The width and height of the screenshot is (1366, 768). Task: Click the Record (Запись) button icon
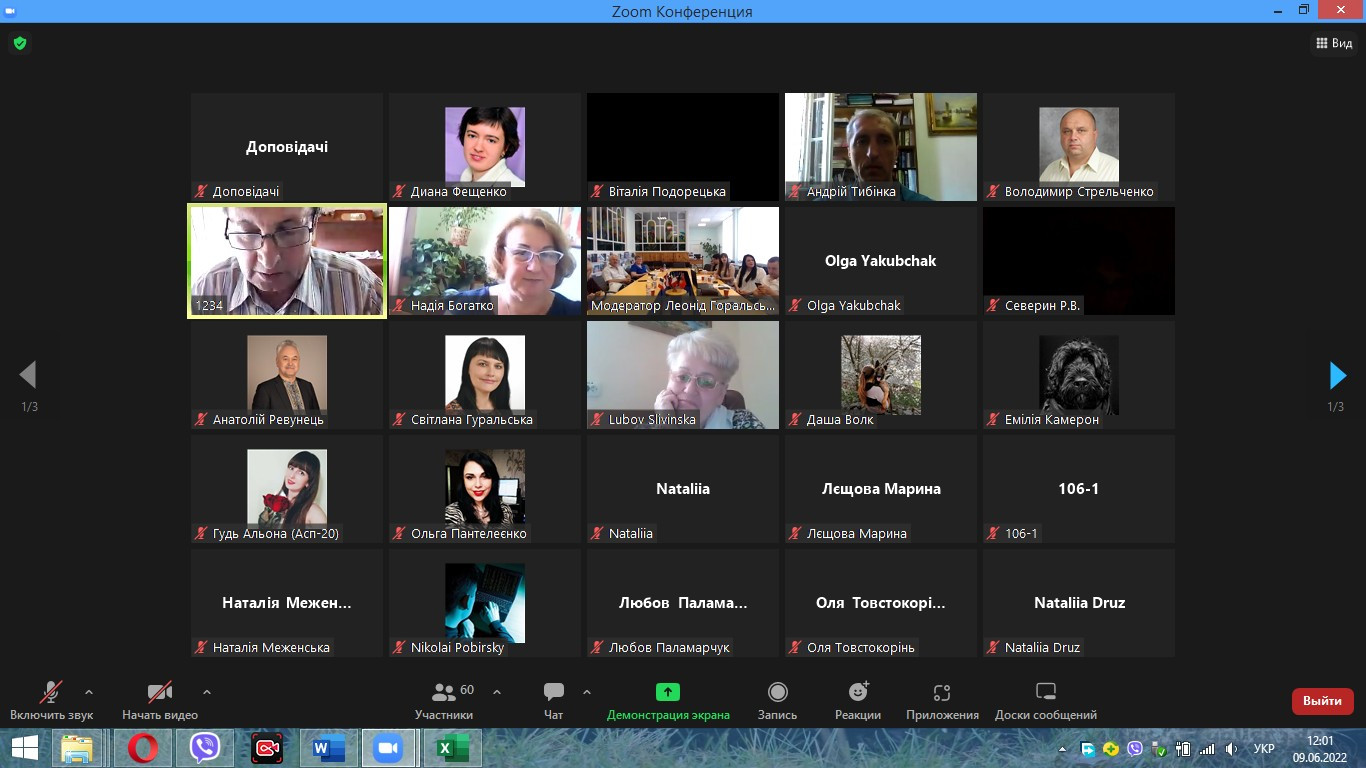click(777, 692)
